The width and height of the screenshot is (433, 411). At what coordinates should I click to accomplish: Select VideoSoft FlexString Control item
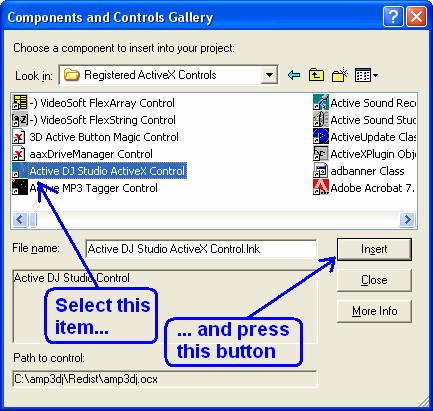tap(94, 120)
